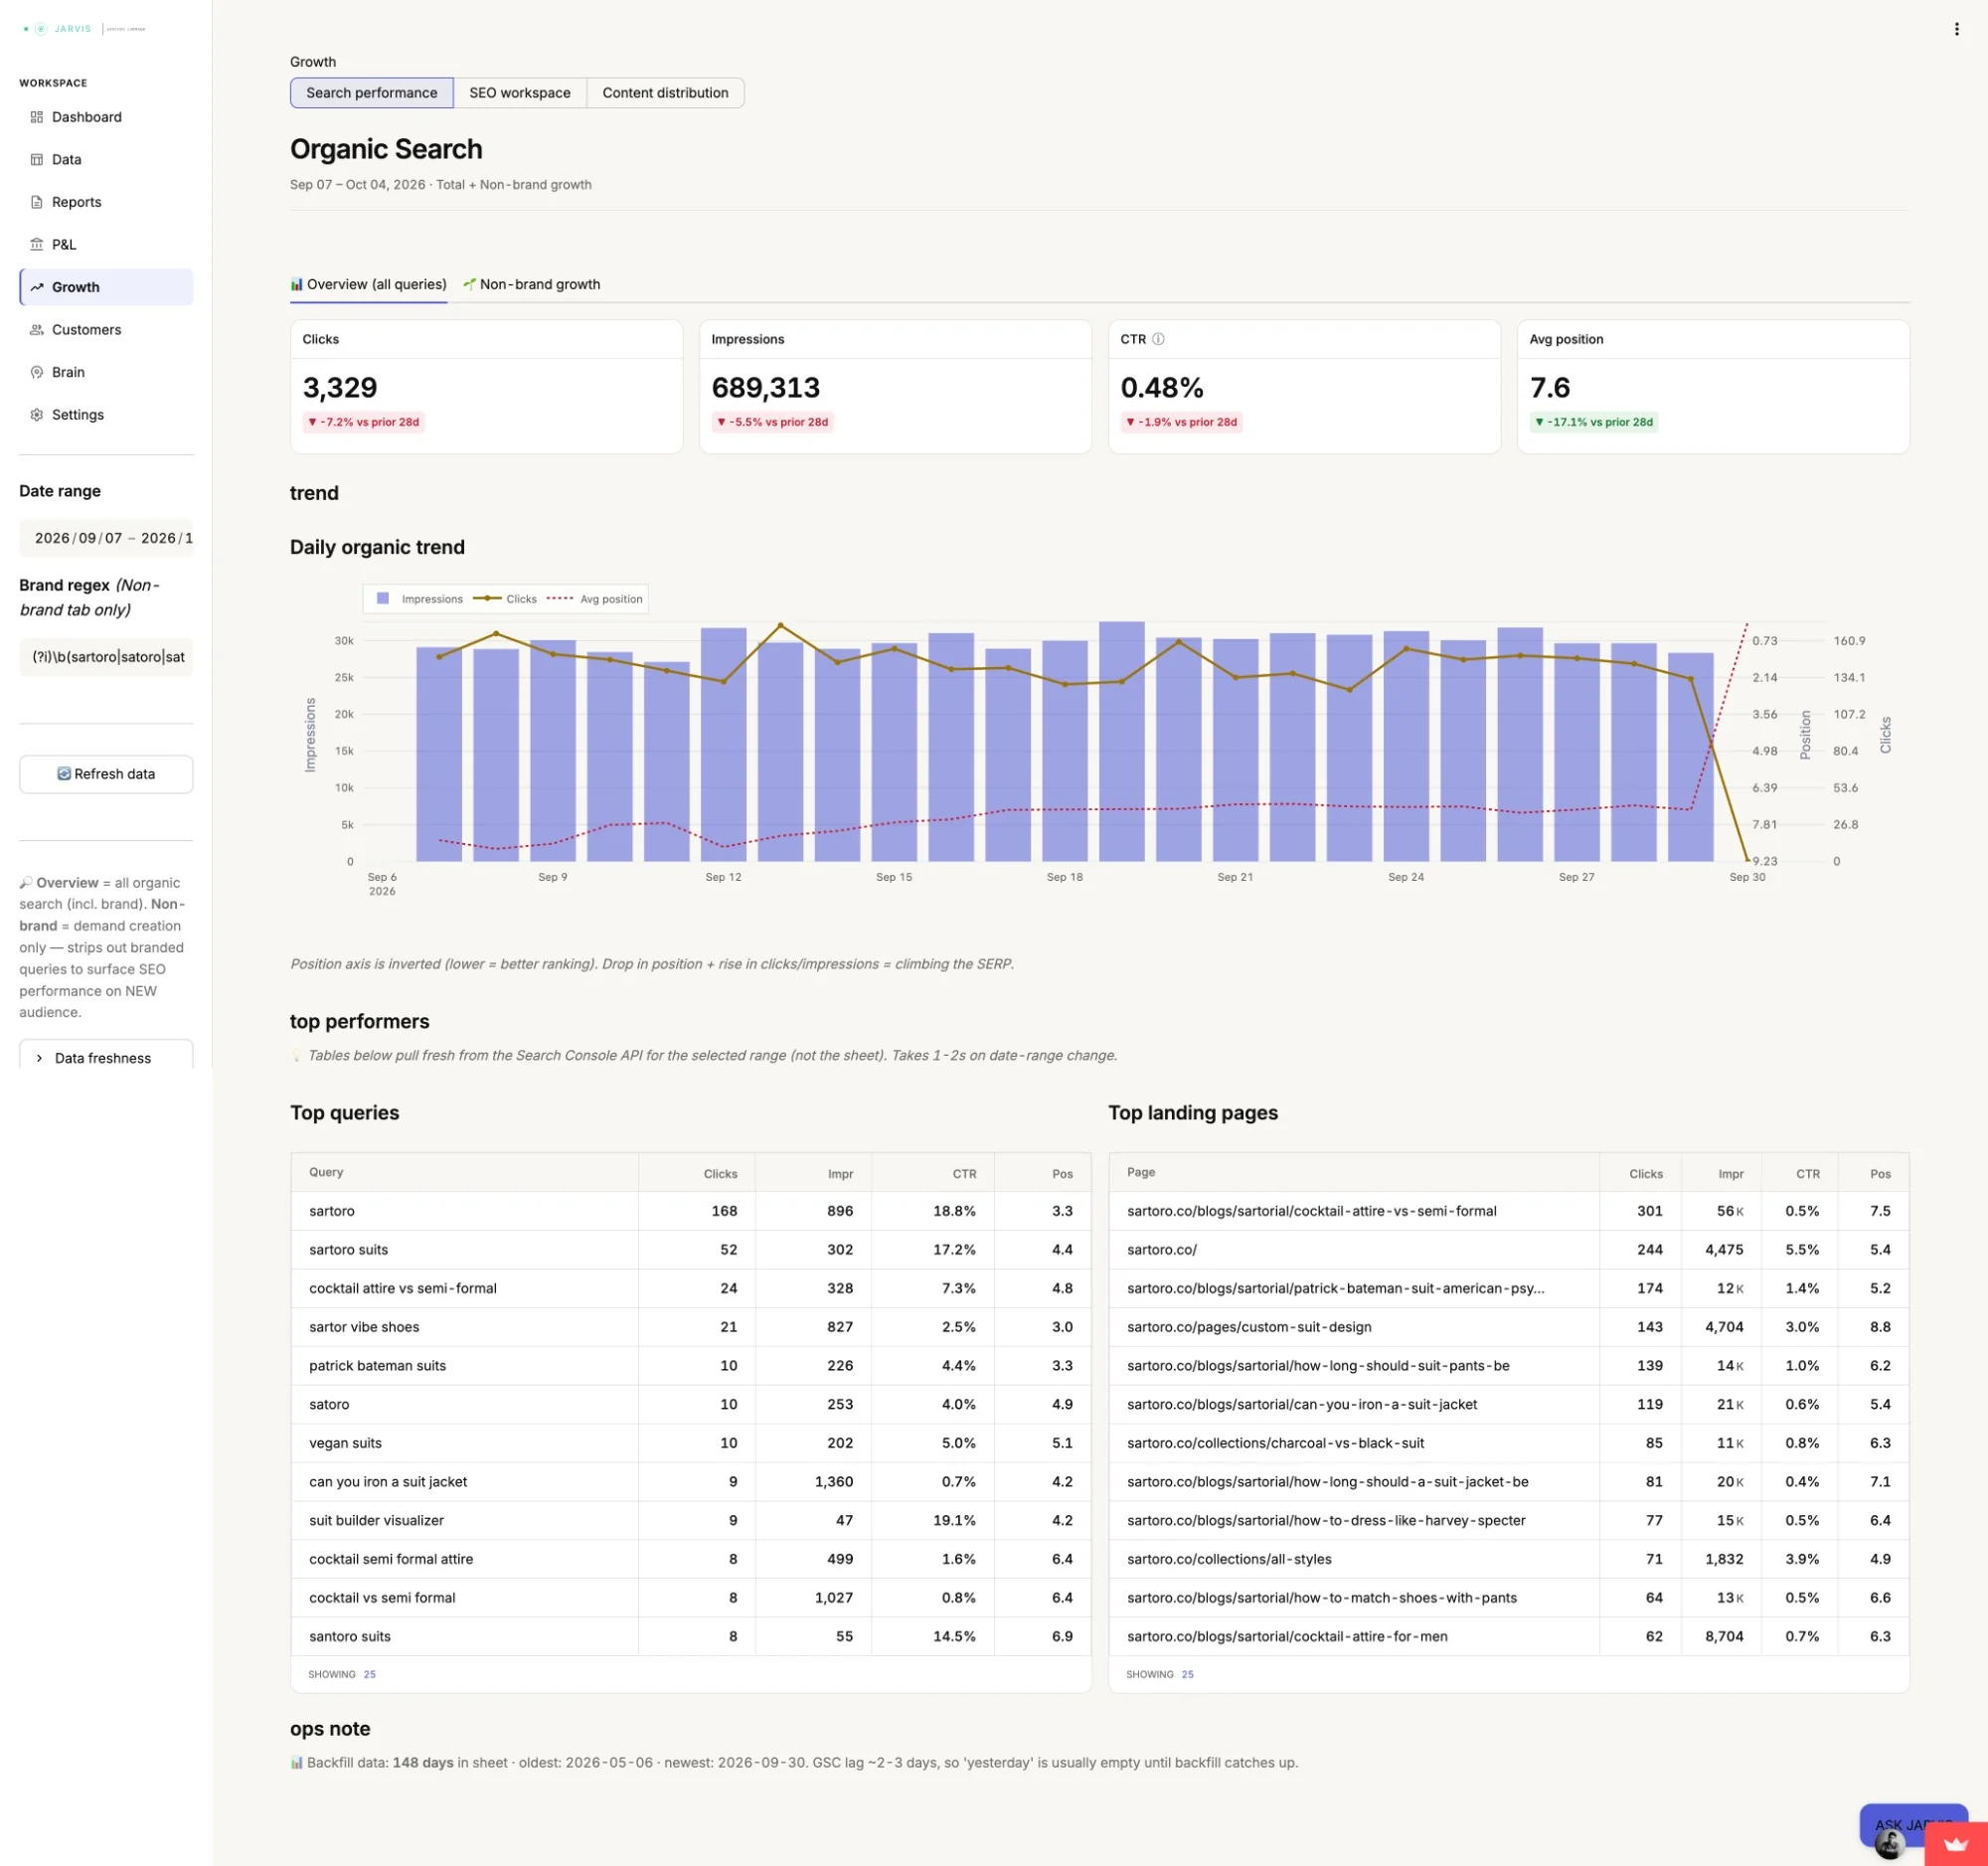Open Settings gear in sidebar
This screenshot has width=1988, height=1866.
(x=37, y=414)
